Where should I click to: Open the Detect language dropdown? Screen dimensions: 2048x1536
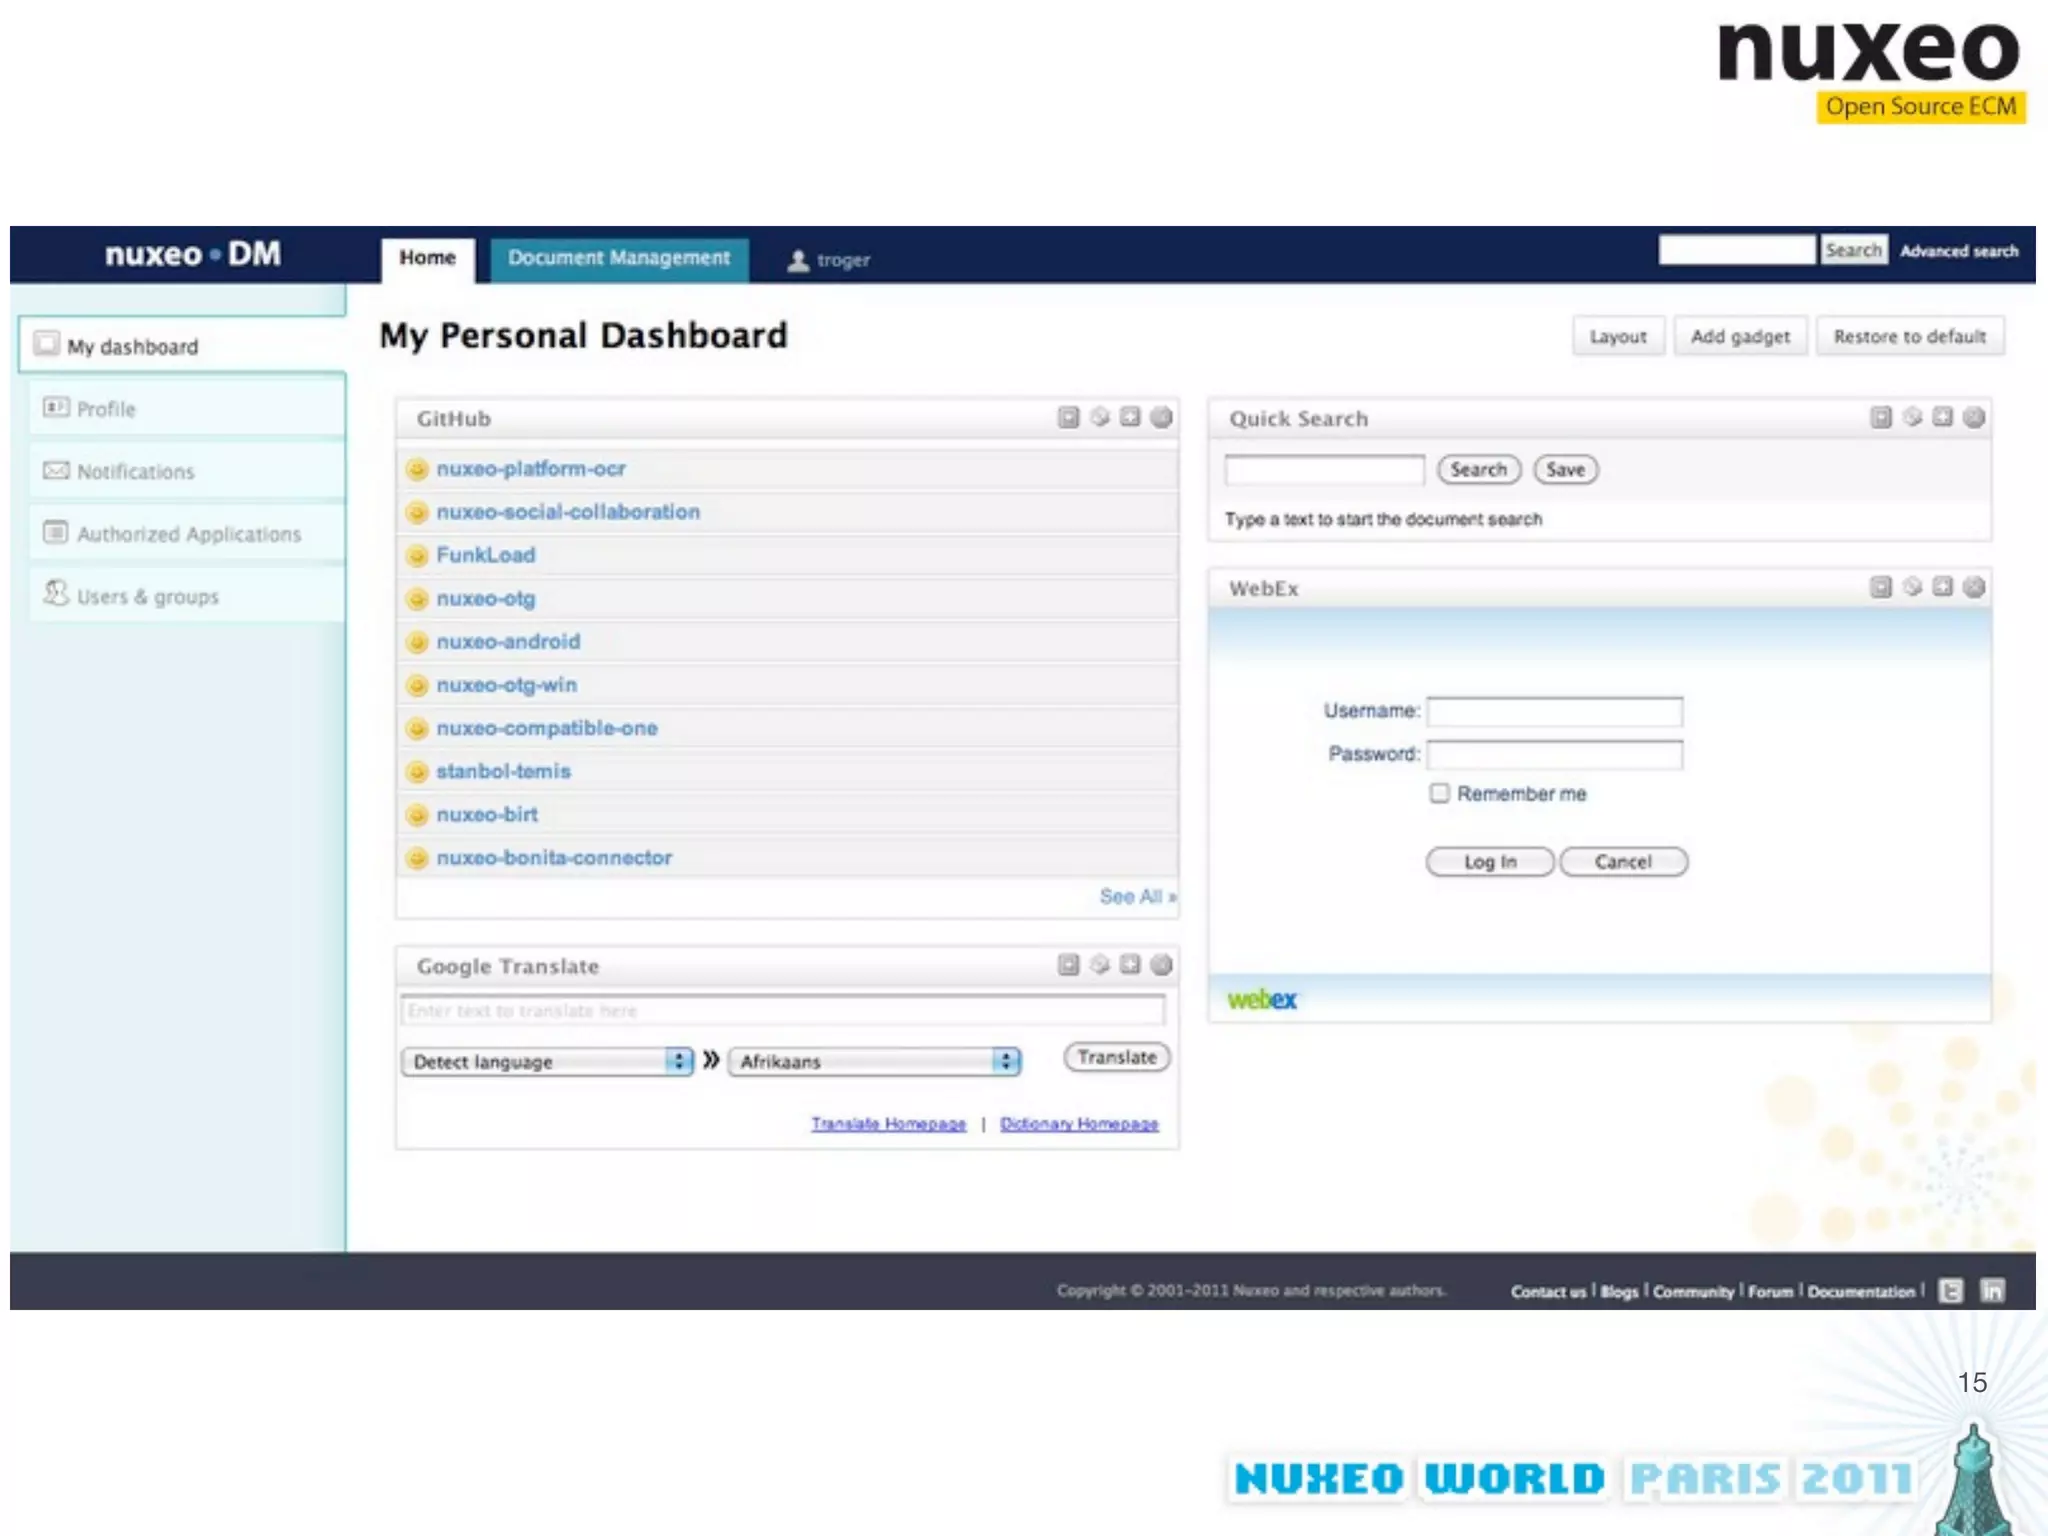[x=547, y=1061]
